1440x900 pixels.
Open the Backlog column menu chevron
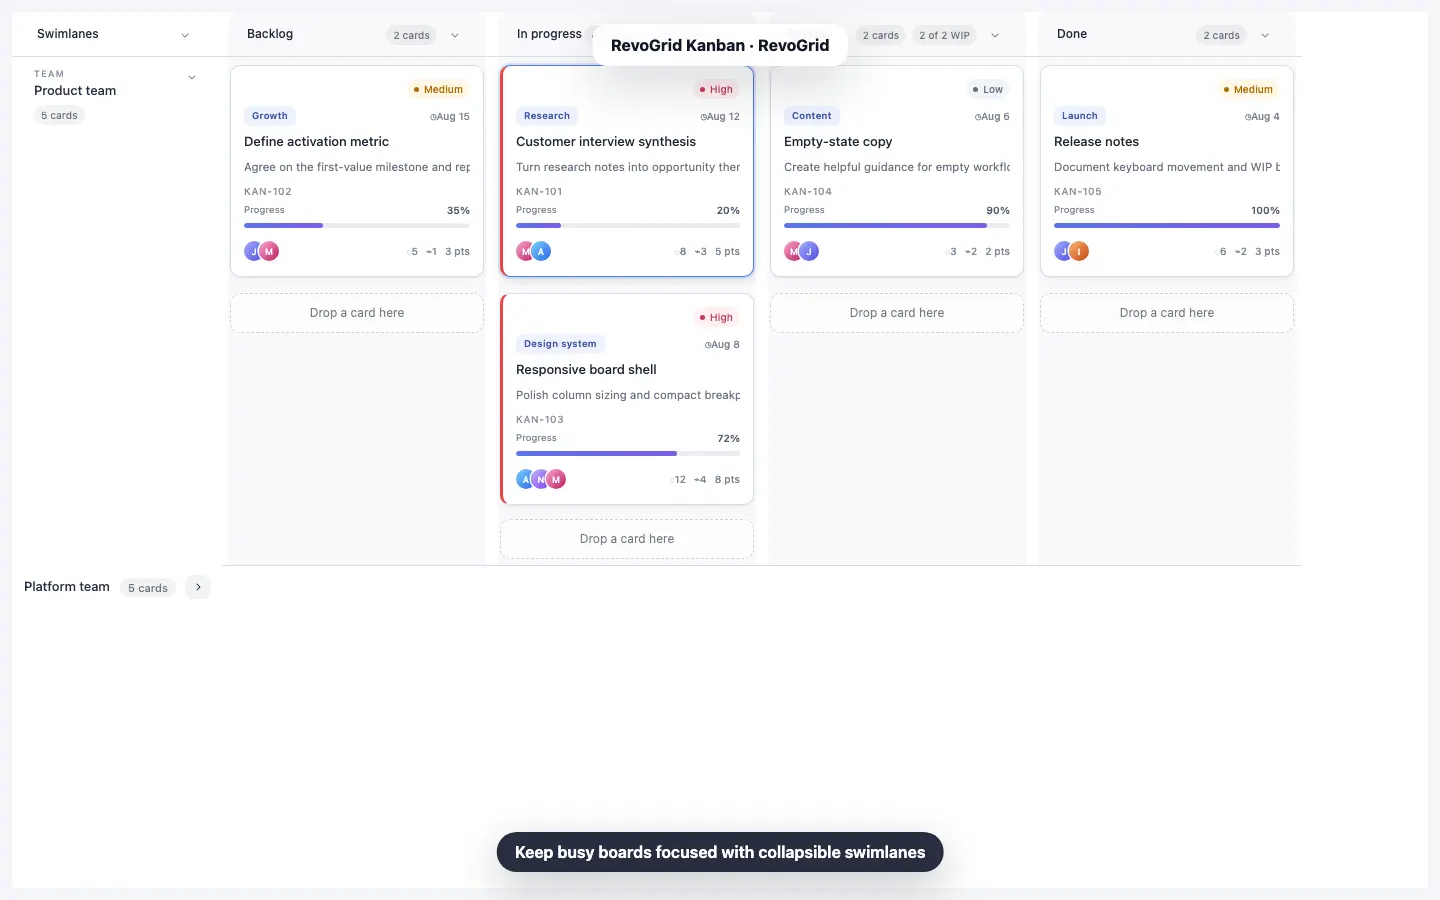(x=455, y=35)
